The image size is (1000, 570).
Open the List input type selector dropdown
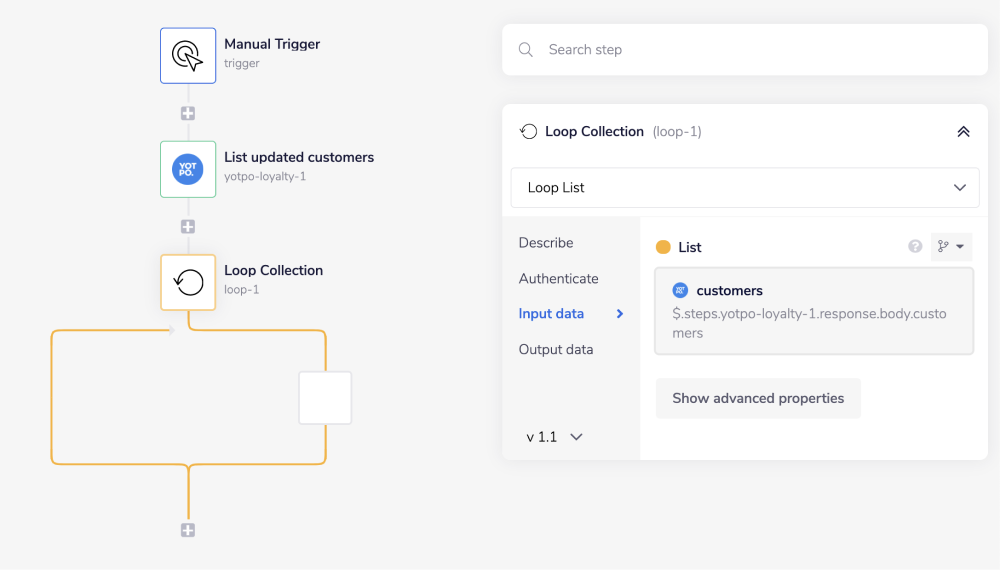951,247
